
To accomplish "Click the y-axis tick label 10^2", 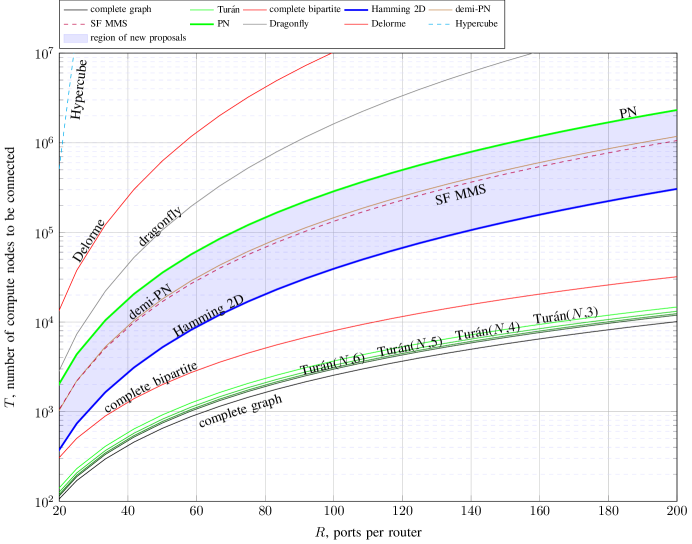I will tap(44, 501).
